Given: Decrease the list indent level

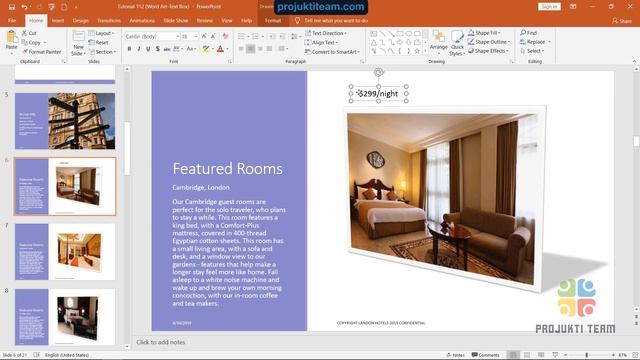Looking at the screenshot, I should 272,36.
